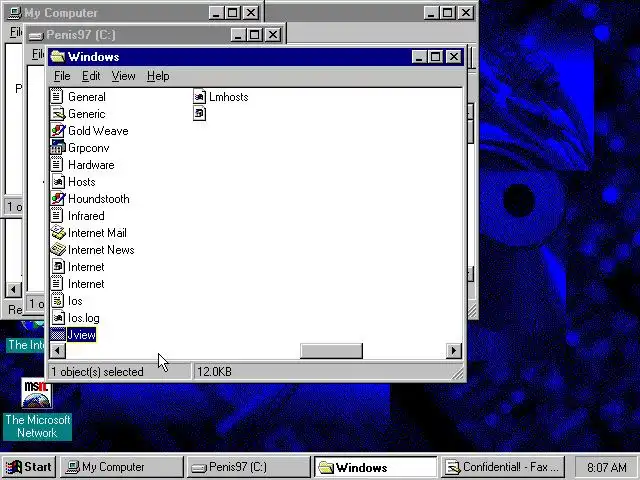Switch to My Computer taskbar button

[x=122, y=467]
